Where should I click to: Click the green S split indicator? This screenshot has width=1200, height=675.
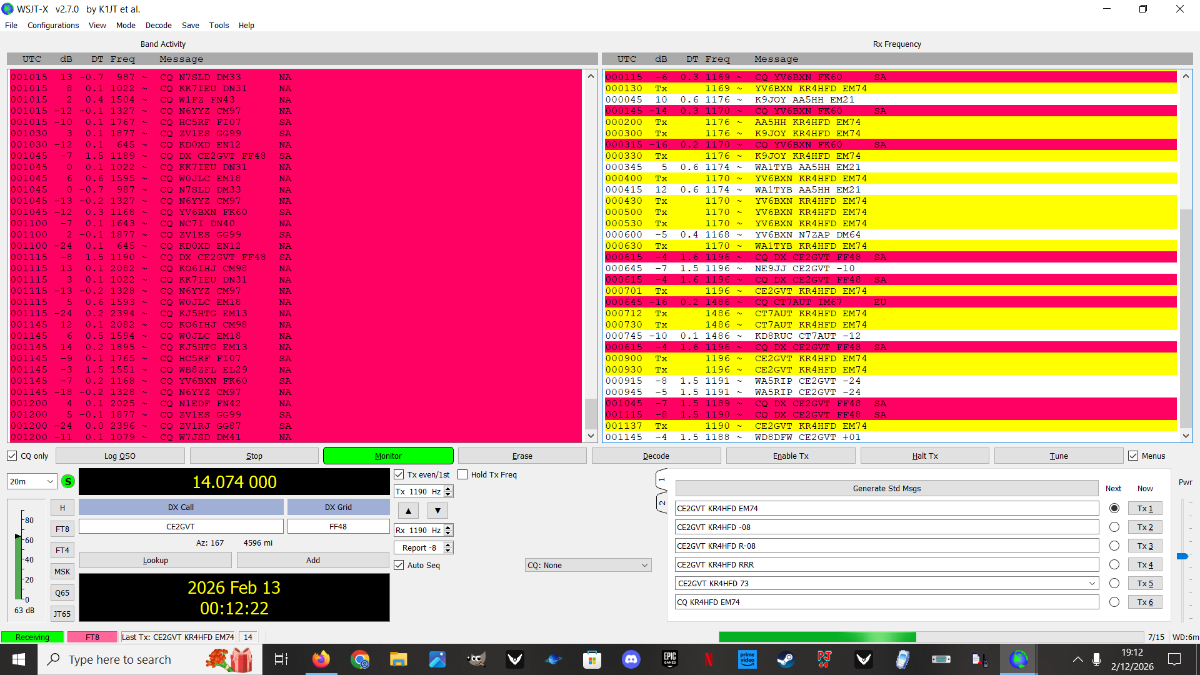68,481
